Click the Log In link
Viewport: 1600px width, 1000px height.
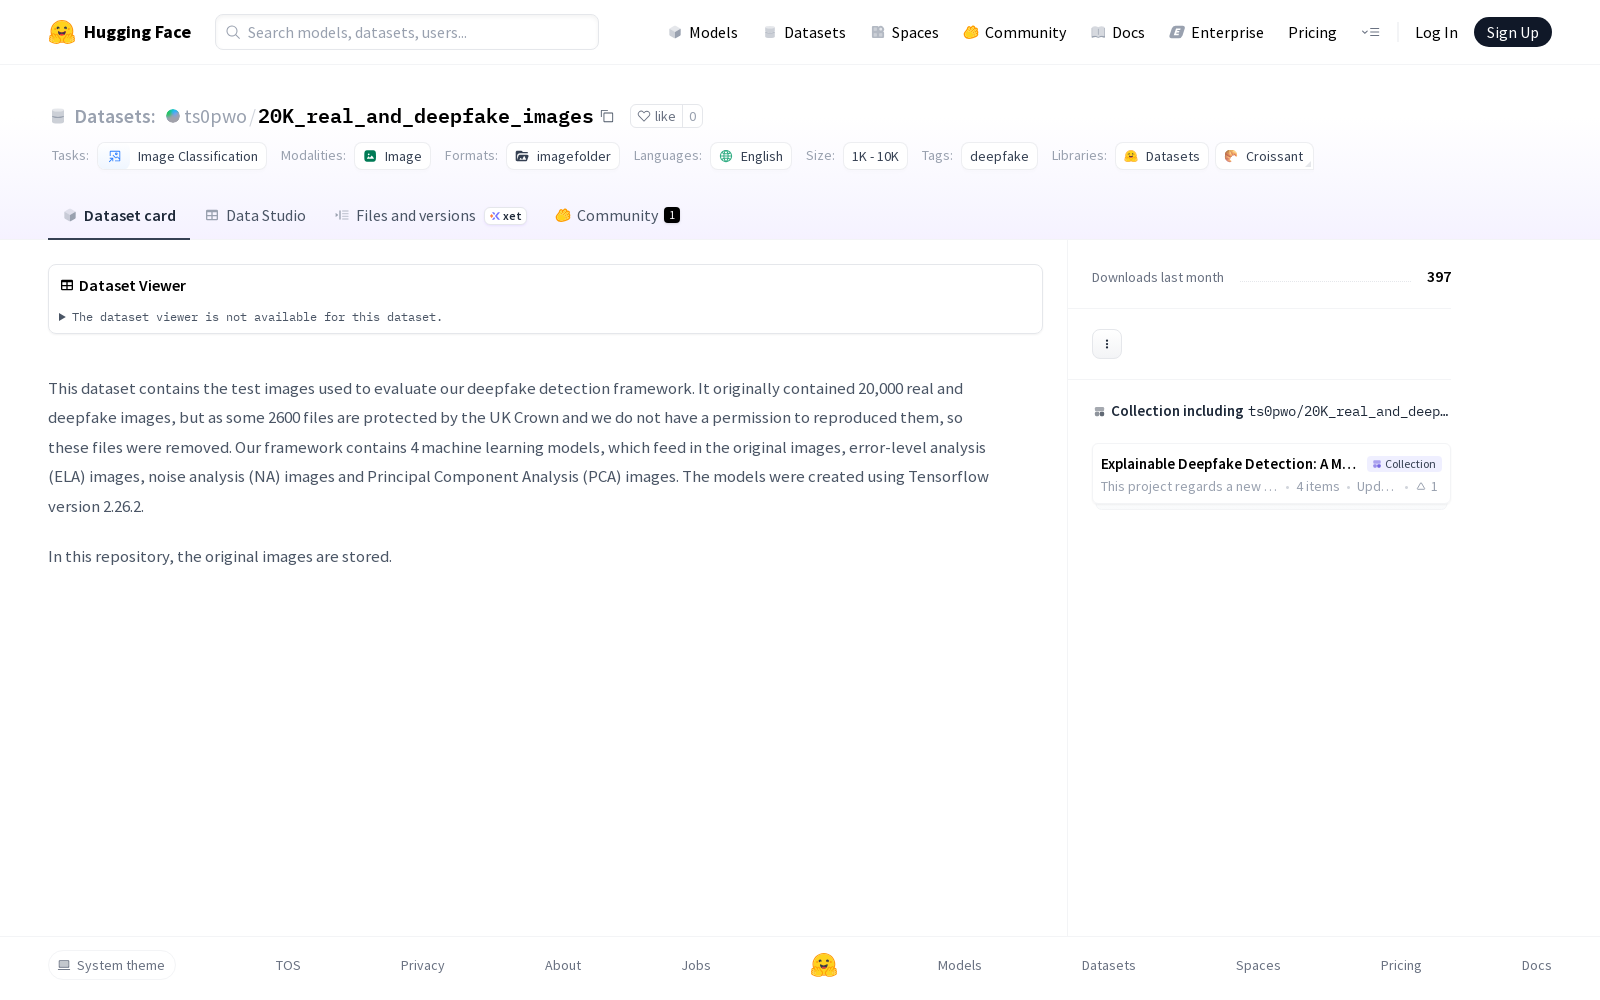click(x=1436, y=32)
